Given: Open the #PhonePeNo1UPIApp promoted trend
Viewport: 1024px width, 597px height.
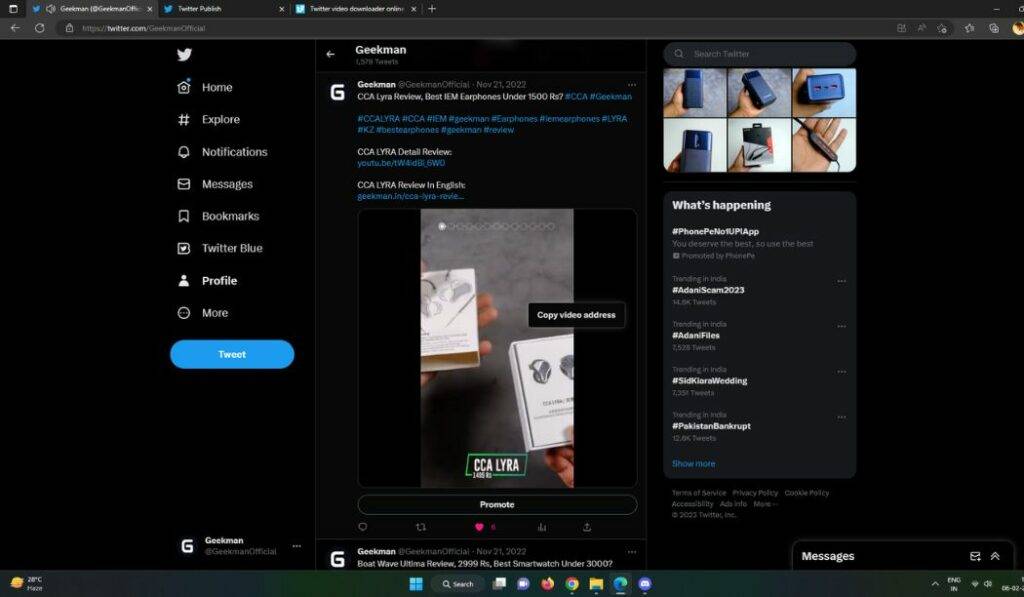Looking at the screenshot, I should pyautogui.click(x=715, y=231).
